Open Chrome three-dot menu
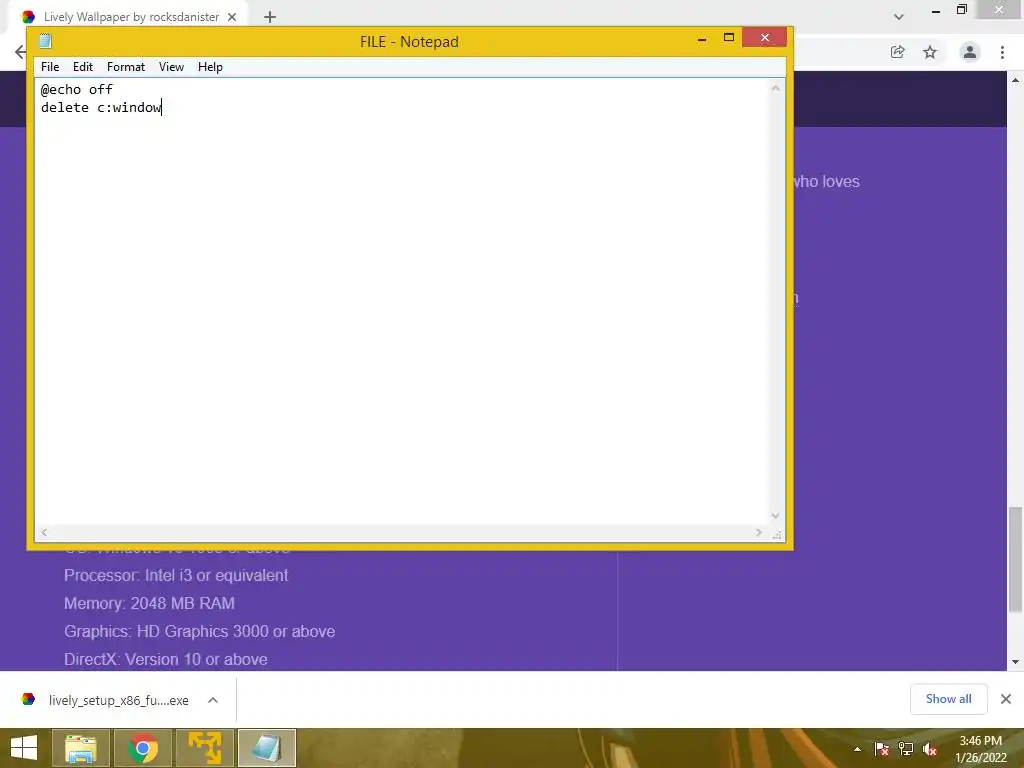Image resolution: width=1024 pixels, height=768 pixels. coord(1002,52)
